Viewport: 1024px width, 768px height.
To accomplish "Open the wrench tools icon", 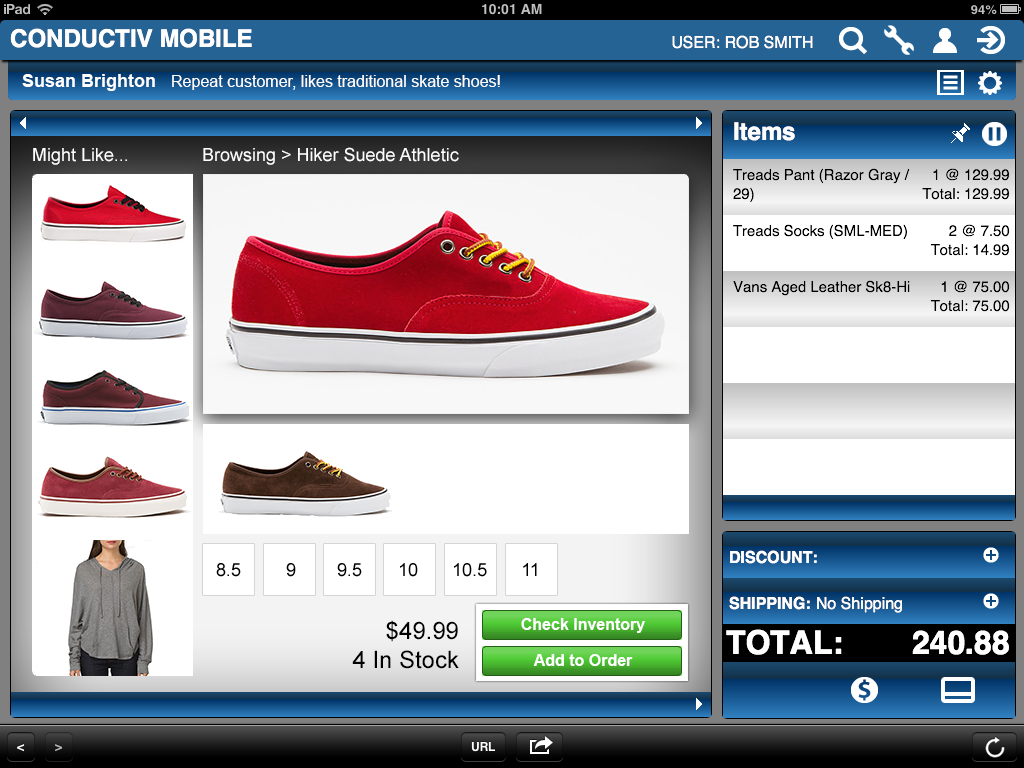I will click(x=898, y=41).
